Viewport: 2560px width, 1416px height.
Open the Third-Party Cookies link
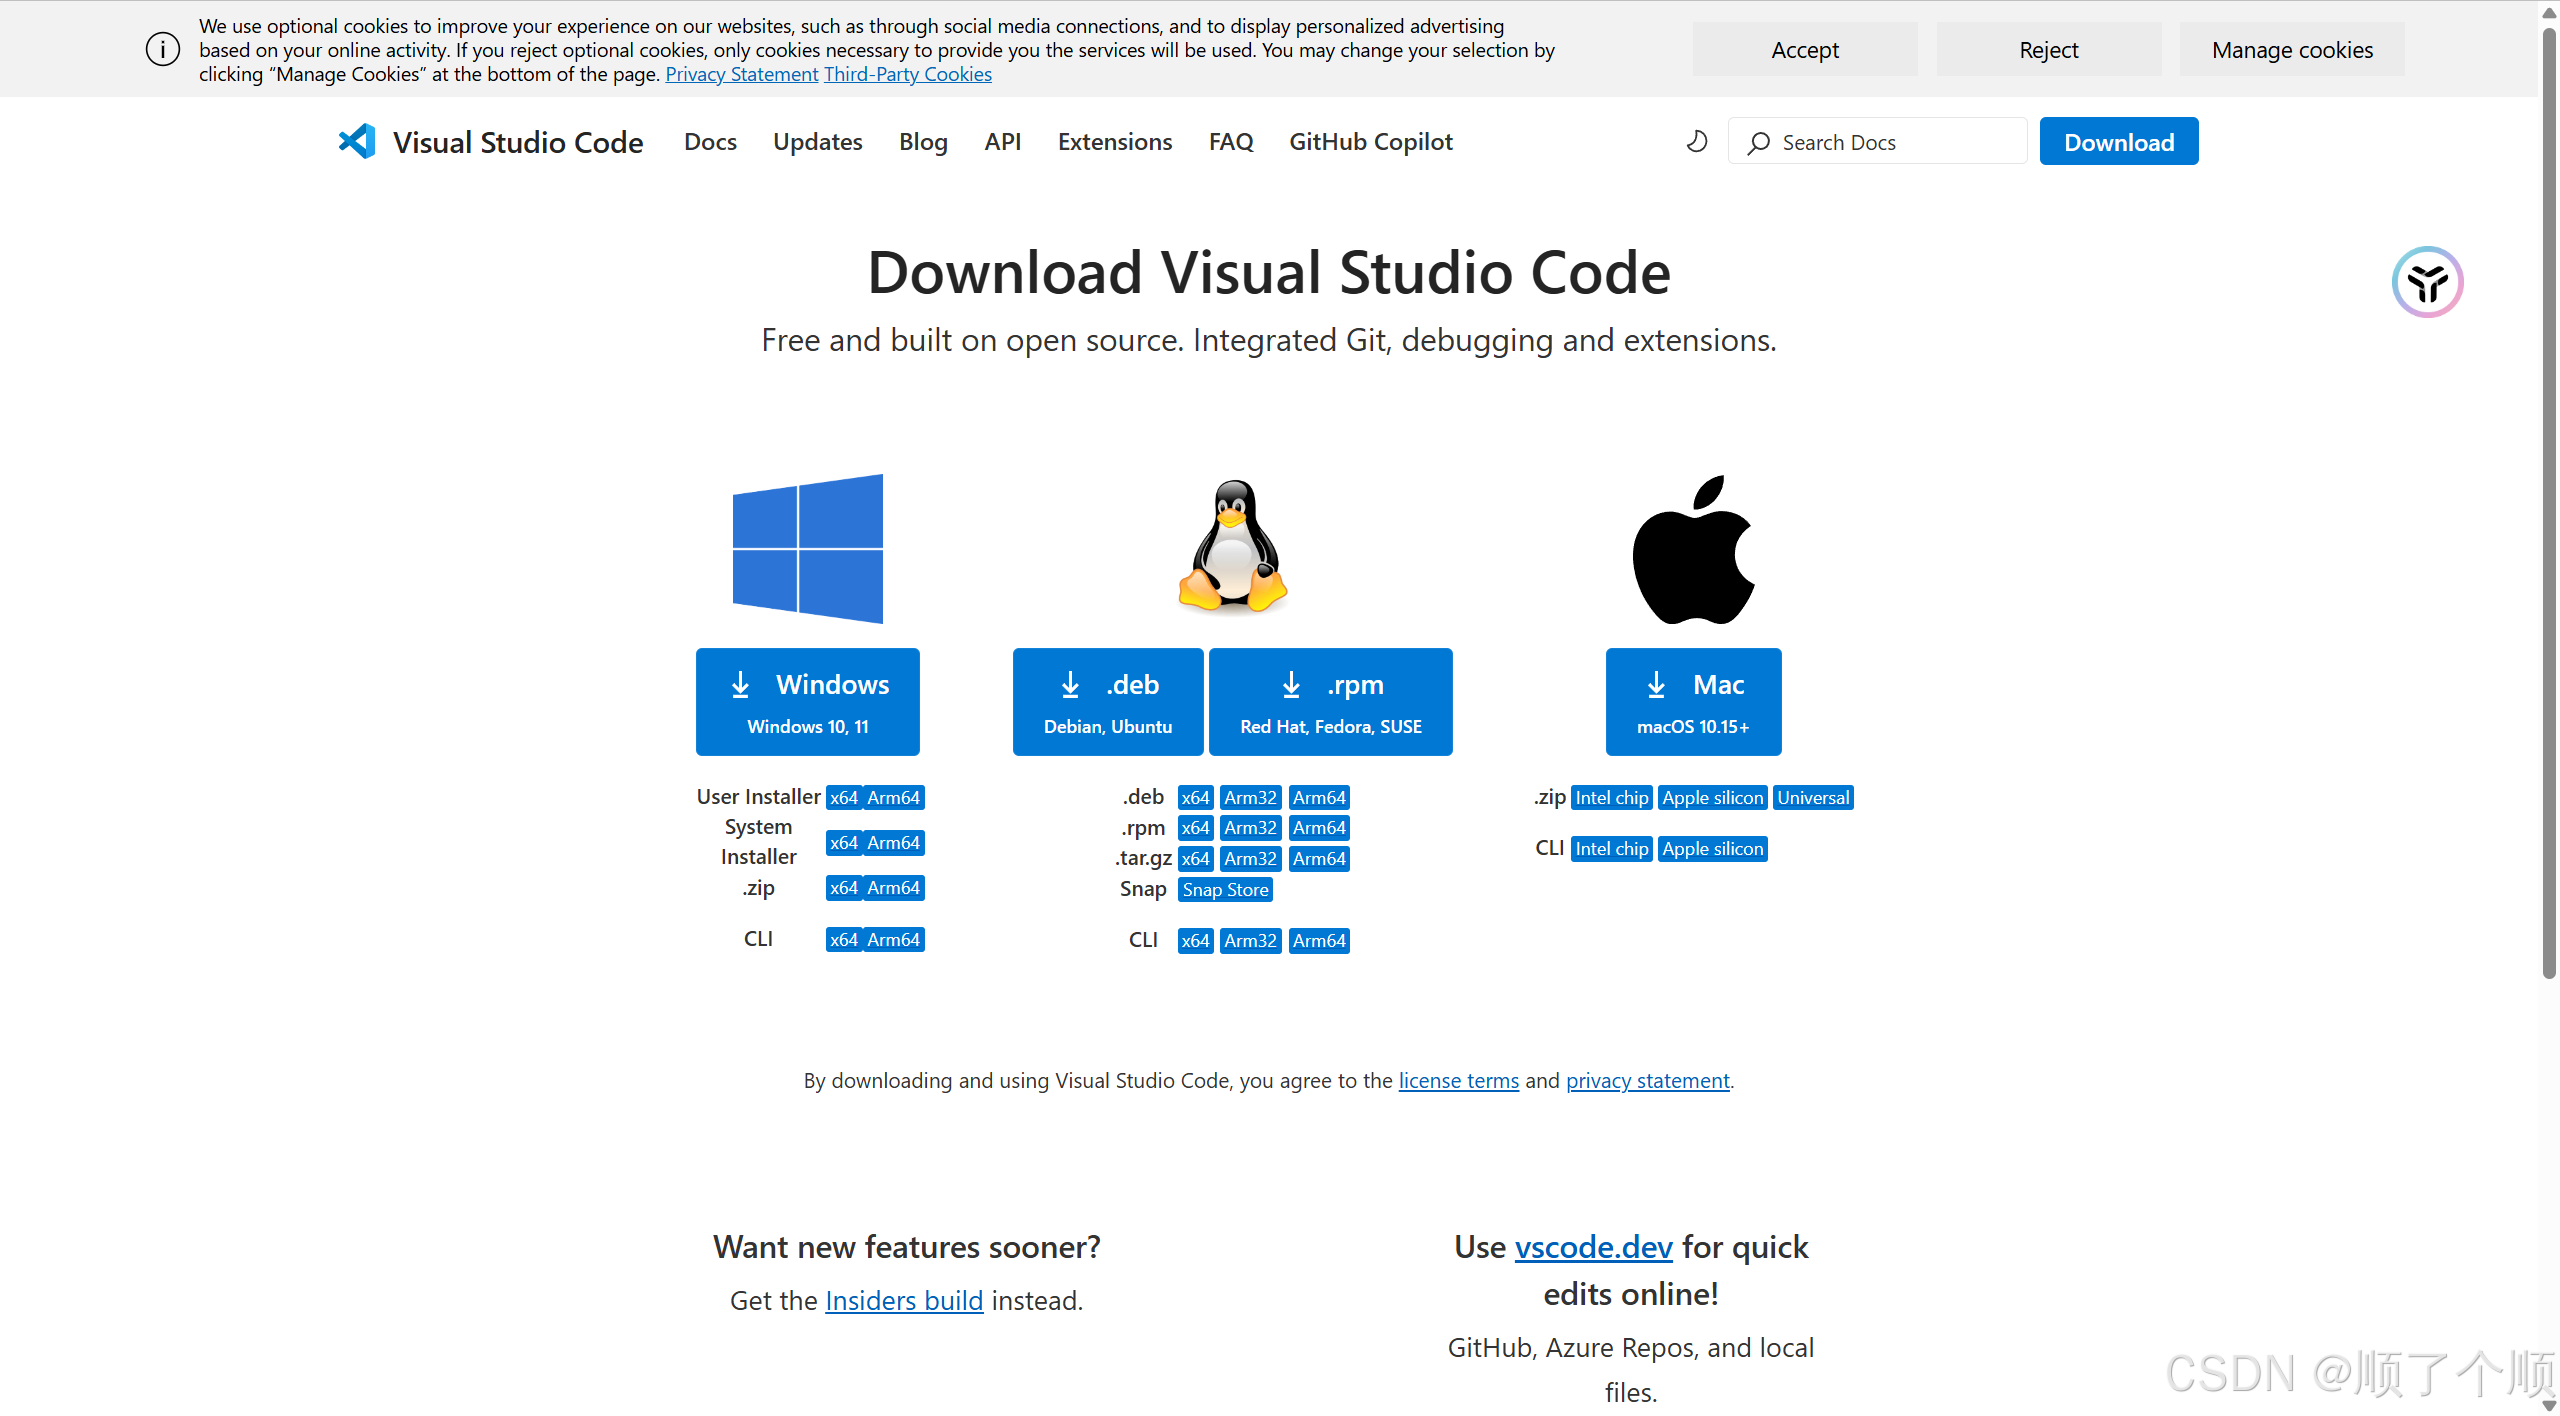(908, 74)
